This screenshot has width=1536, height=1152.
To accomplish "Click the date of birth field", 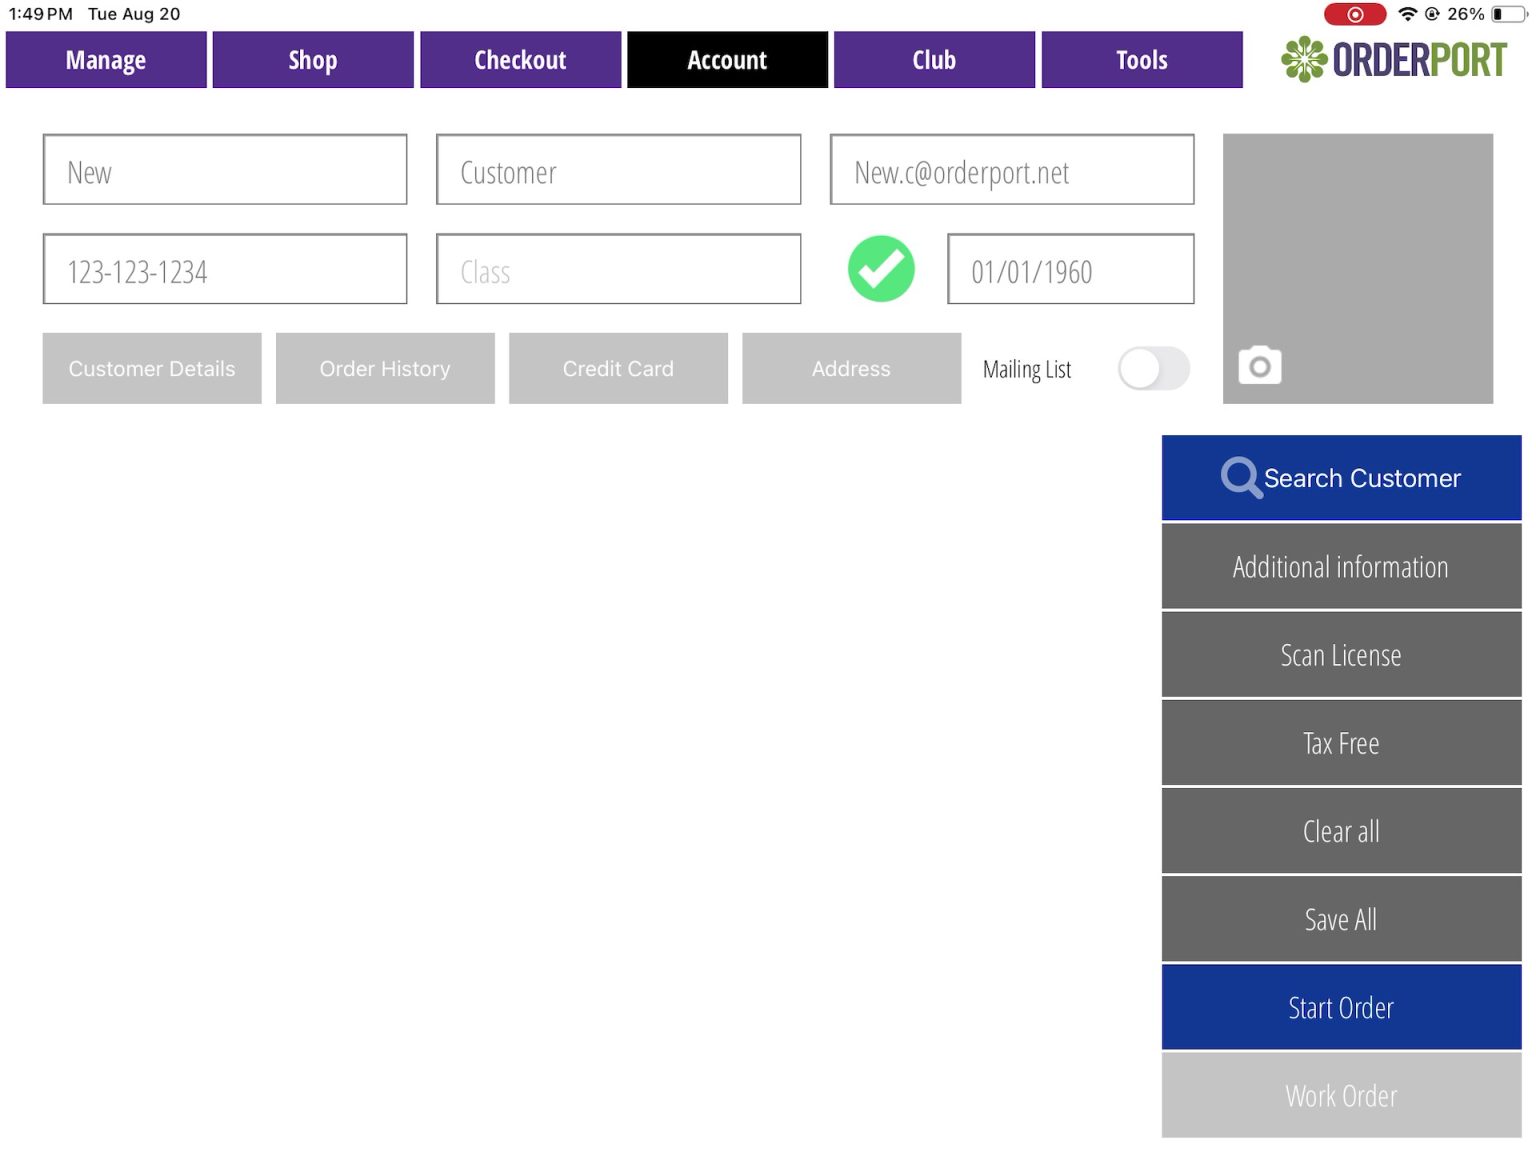I will click(x=1070, y=269).
